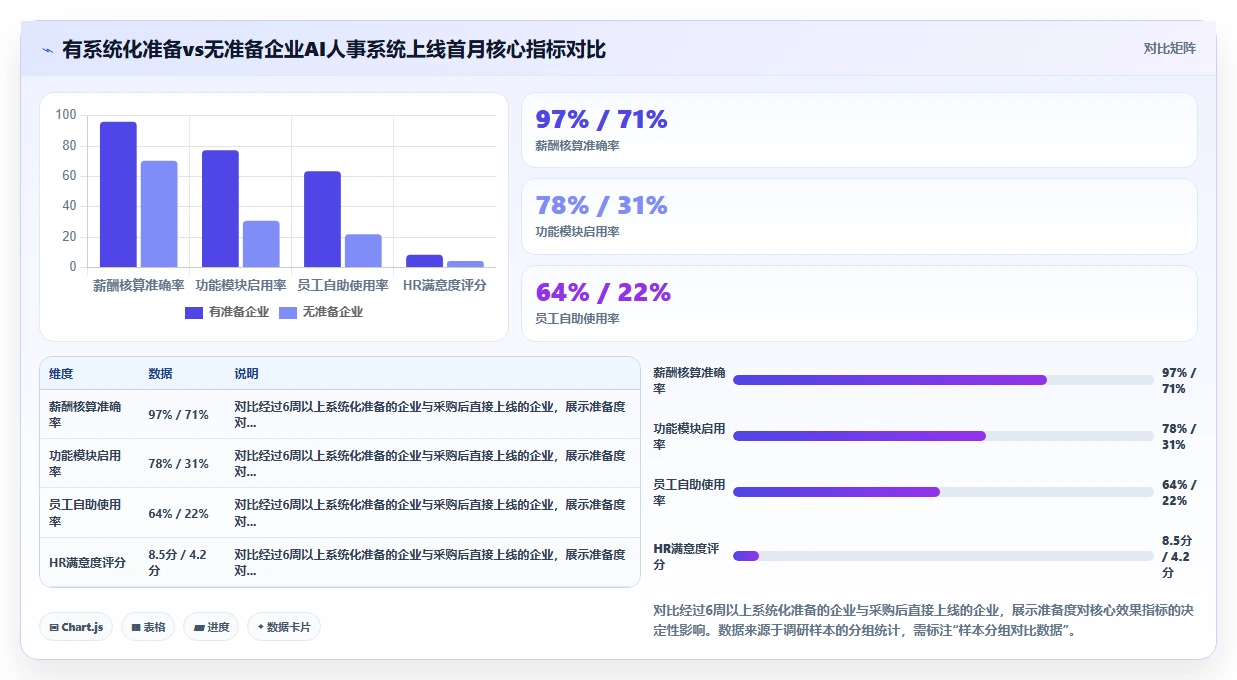Click the 无准备企业 bar for 薪酬核算准确率
Screen dimensions: 1237x680
159,214
